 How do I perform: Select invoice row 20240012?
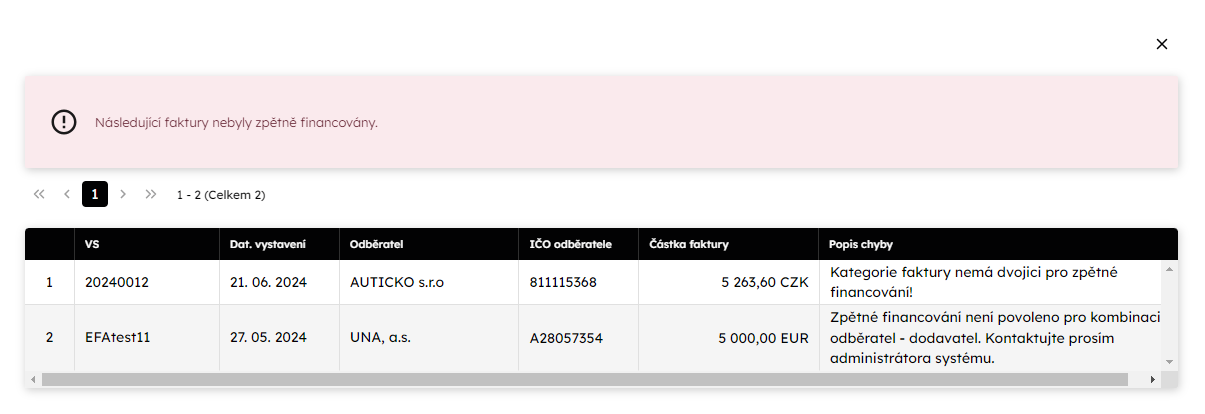(117, 282)
